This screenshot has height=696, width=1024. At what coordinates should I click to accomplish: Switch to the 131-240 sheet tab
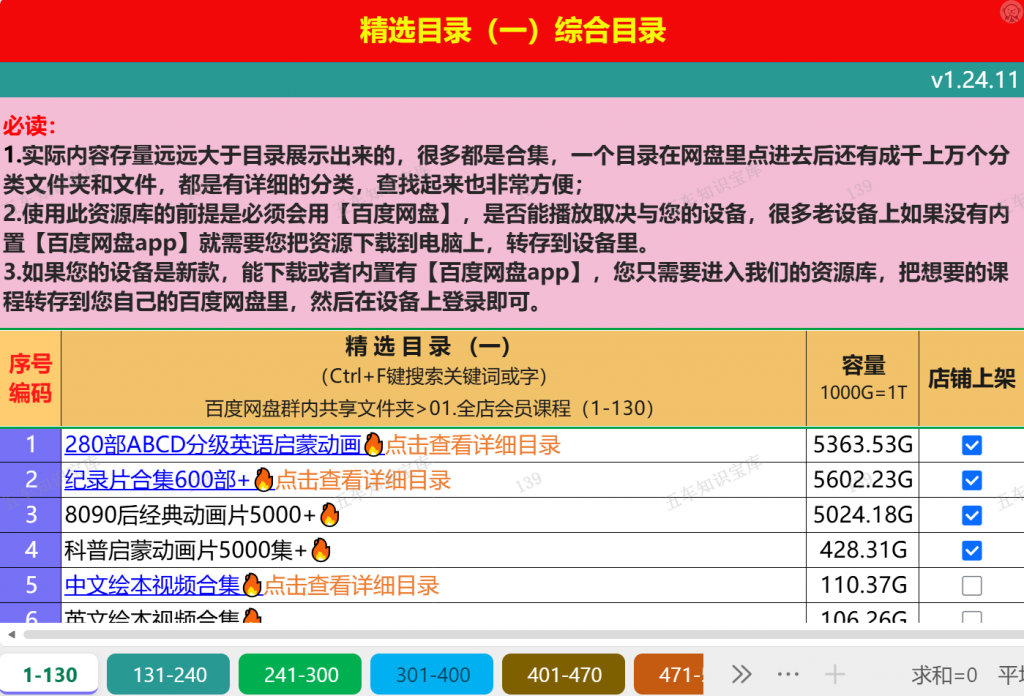tap(168, 674)
